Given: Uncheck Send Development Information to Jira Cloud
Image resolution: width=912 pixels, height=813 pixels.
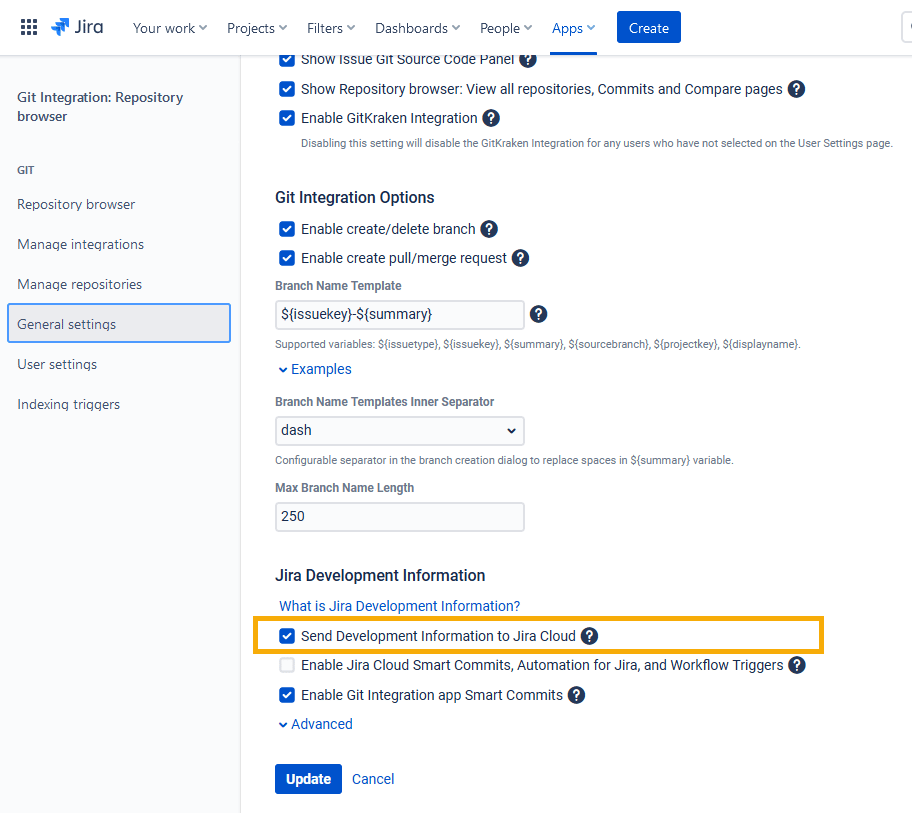Looking at the screenshot, I should point(287,636).
